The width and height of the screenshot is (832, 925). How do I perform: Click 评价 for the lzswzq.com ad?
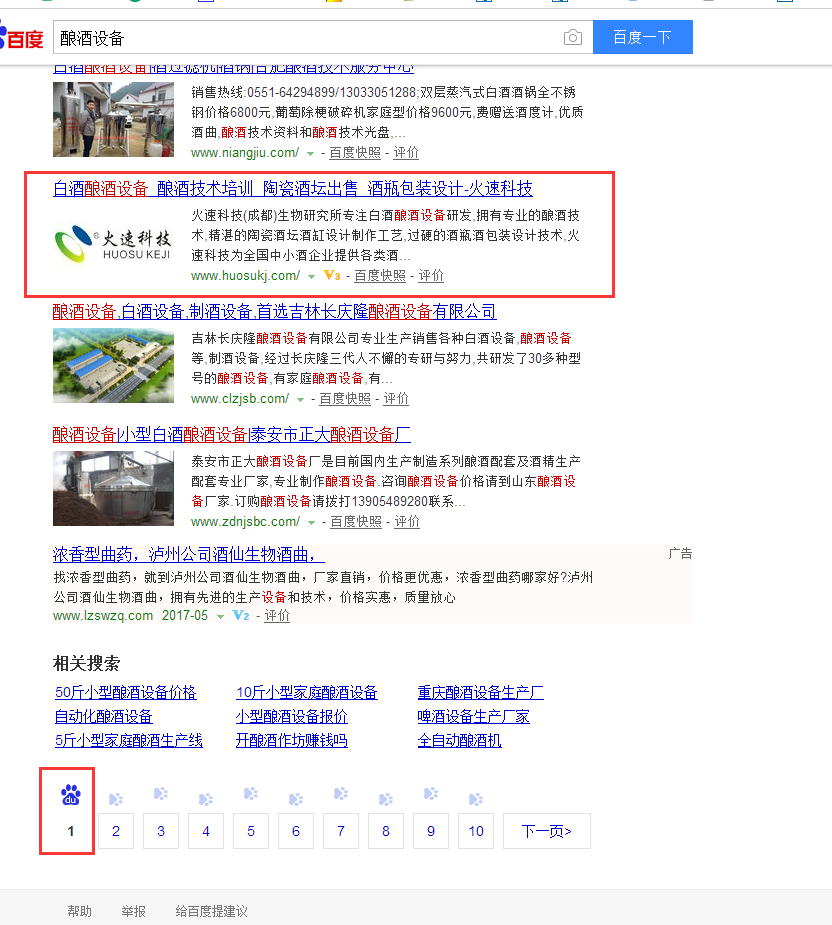coord(277,616)
